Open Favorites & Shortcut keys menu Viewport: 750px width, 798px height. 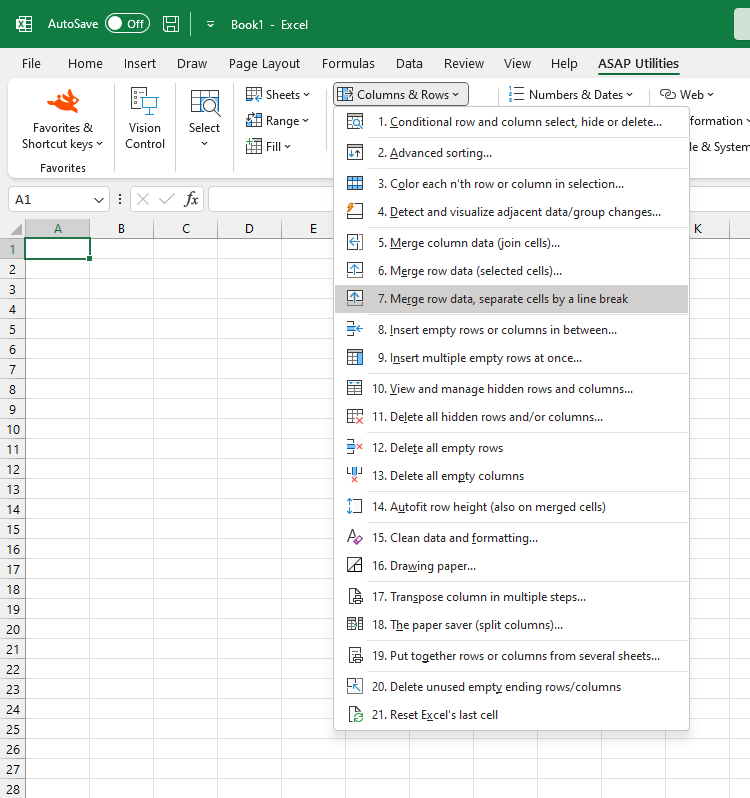[63, 120]
